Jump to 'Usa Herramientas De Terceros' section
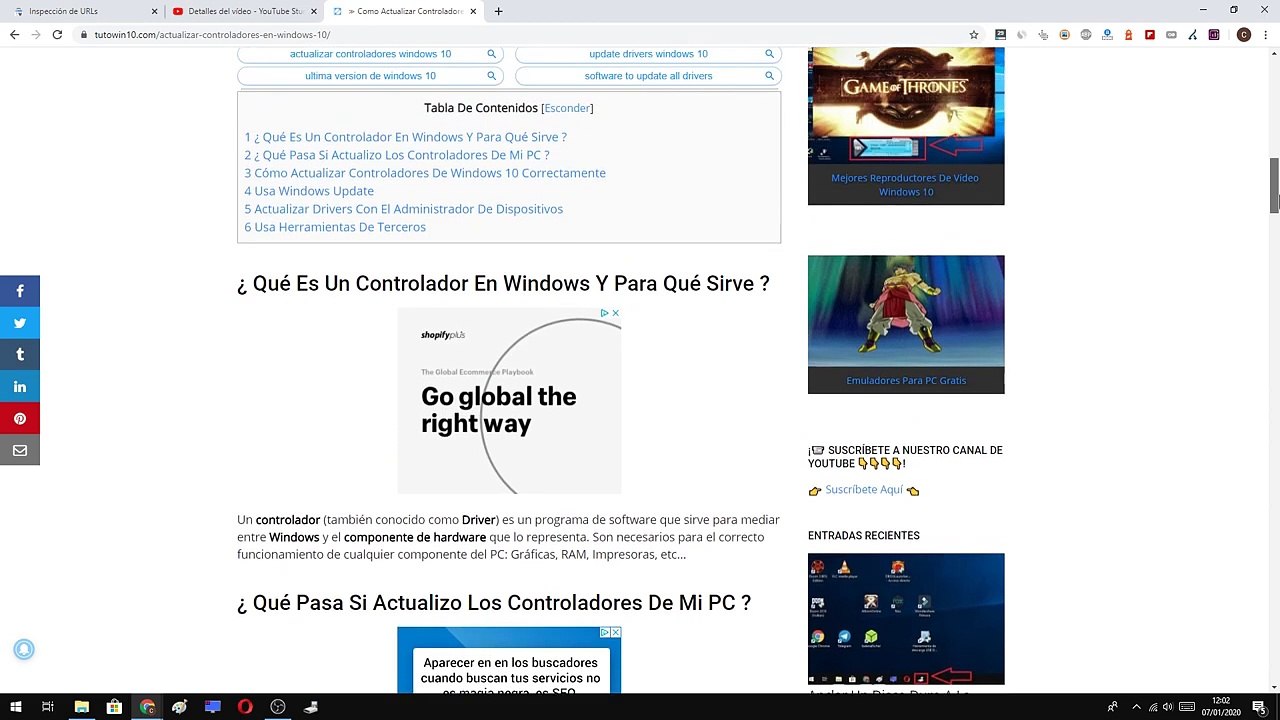The image size is (1280, 720). (335, 227)
